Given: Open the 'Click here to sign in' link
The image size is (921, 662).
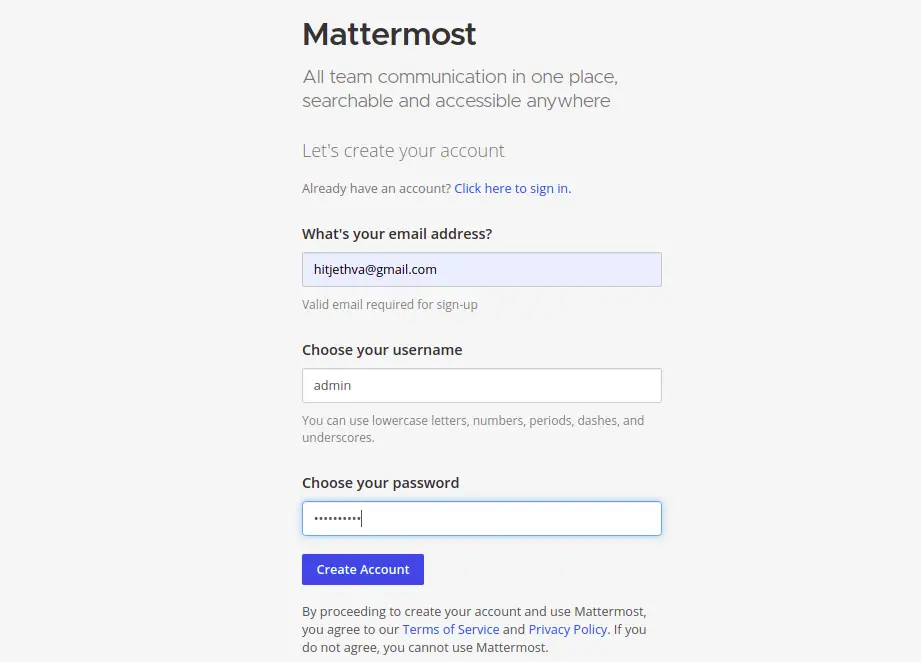Looking at the screenshot, I should [x=511, y=189].
